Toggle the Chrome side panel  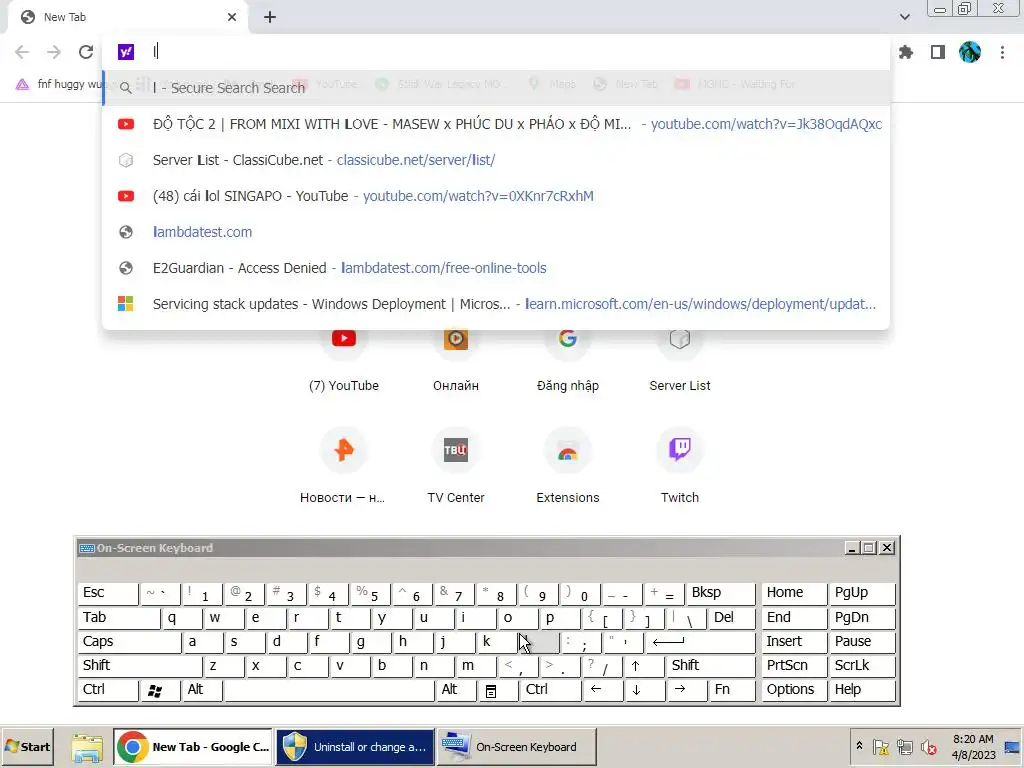click(938, 52)
